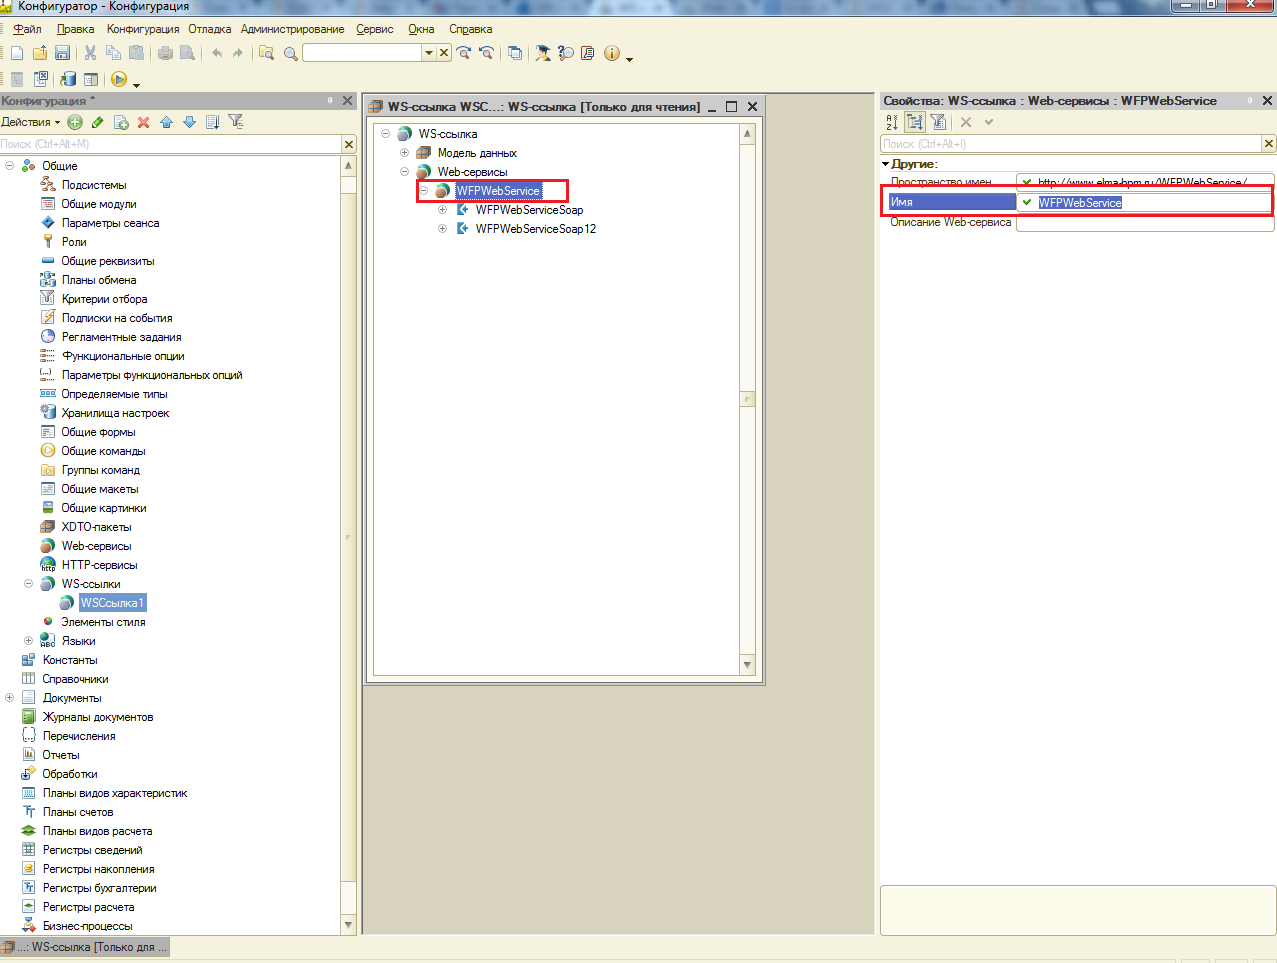Click the green plus Add icon
1277x963 pixels.
point(75,122)
